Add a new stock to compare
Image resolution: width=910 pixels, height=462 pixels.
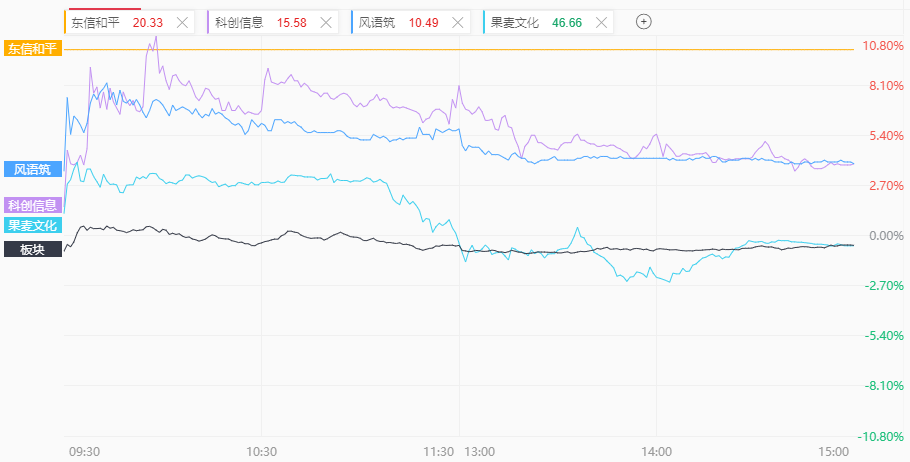click(644, 21)
